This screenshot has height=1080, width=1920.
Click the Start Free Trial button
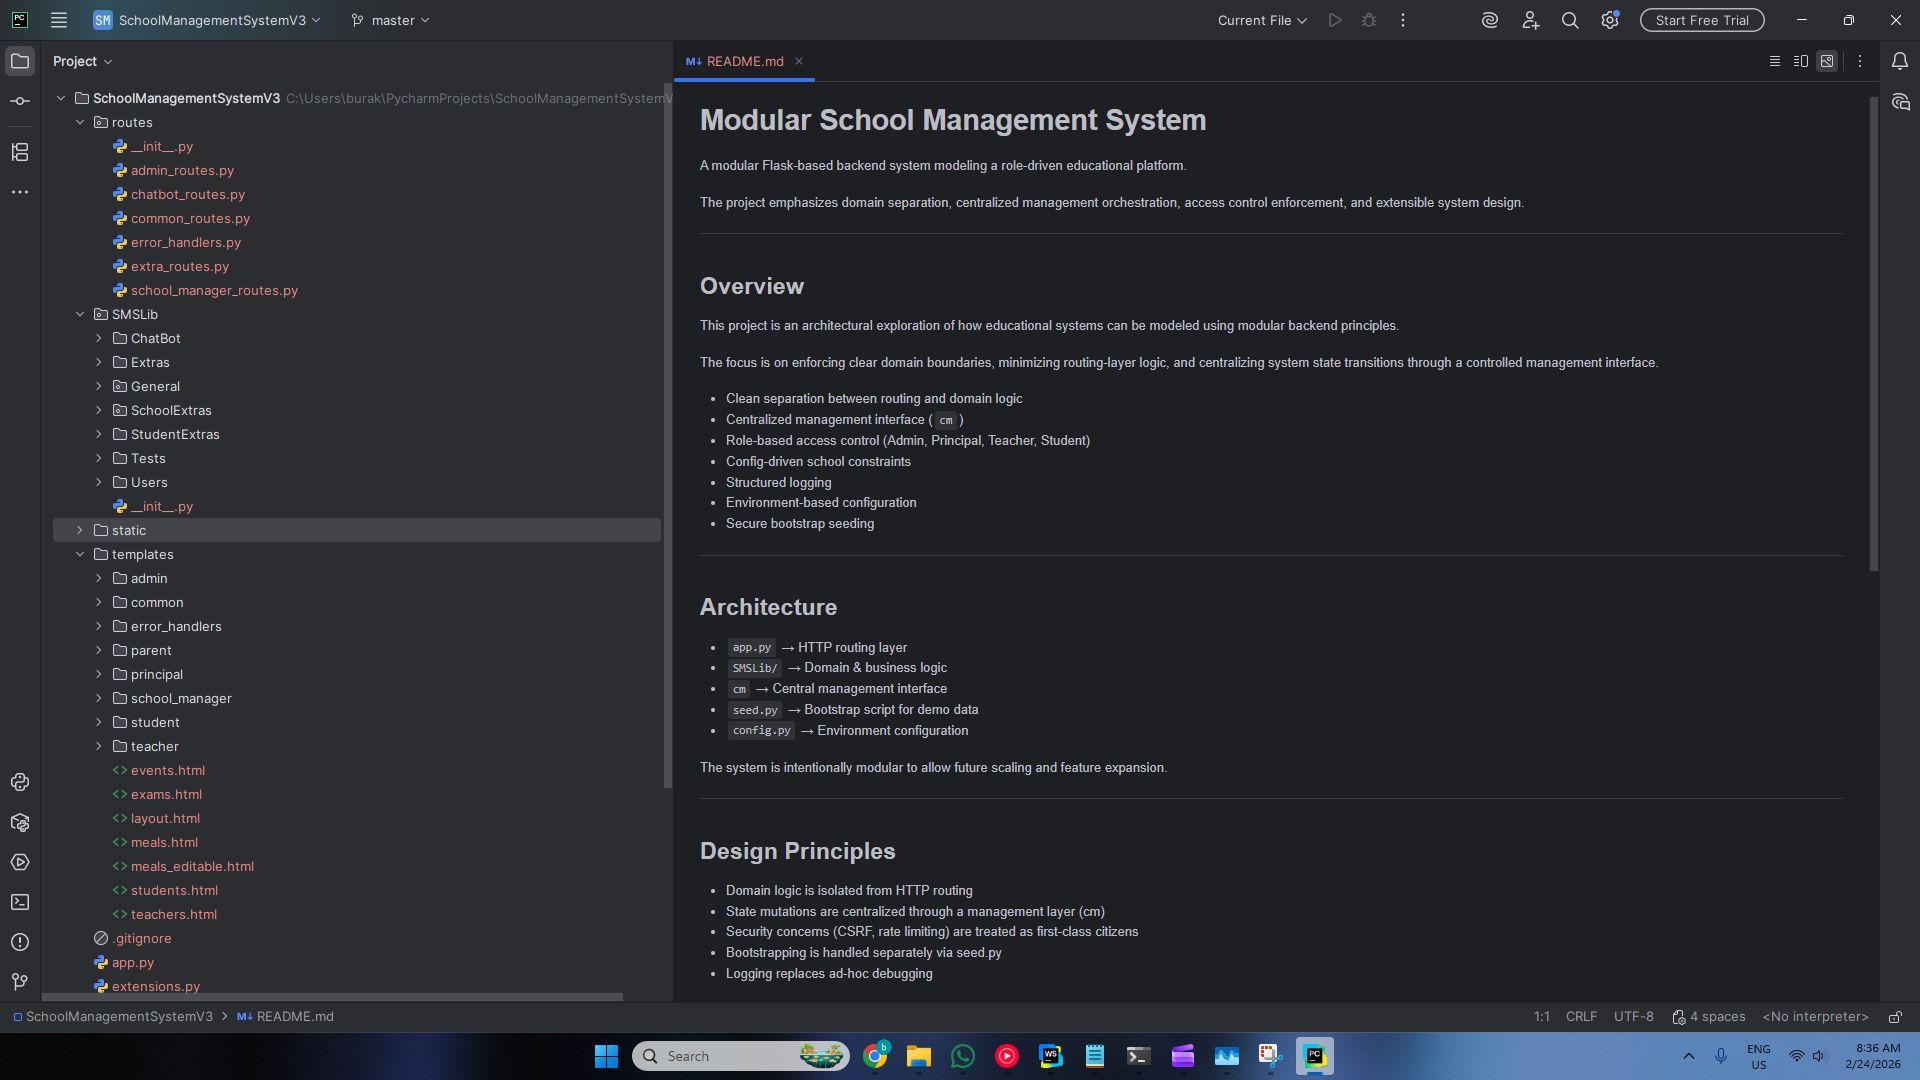click(1702, 20)
